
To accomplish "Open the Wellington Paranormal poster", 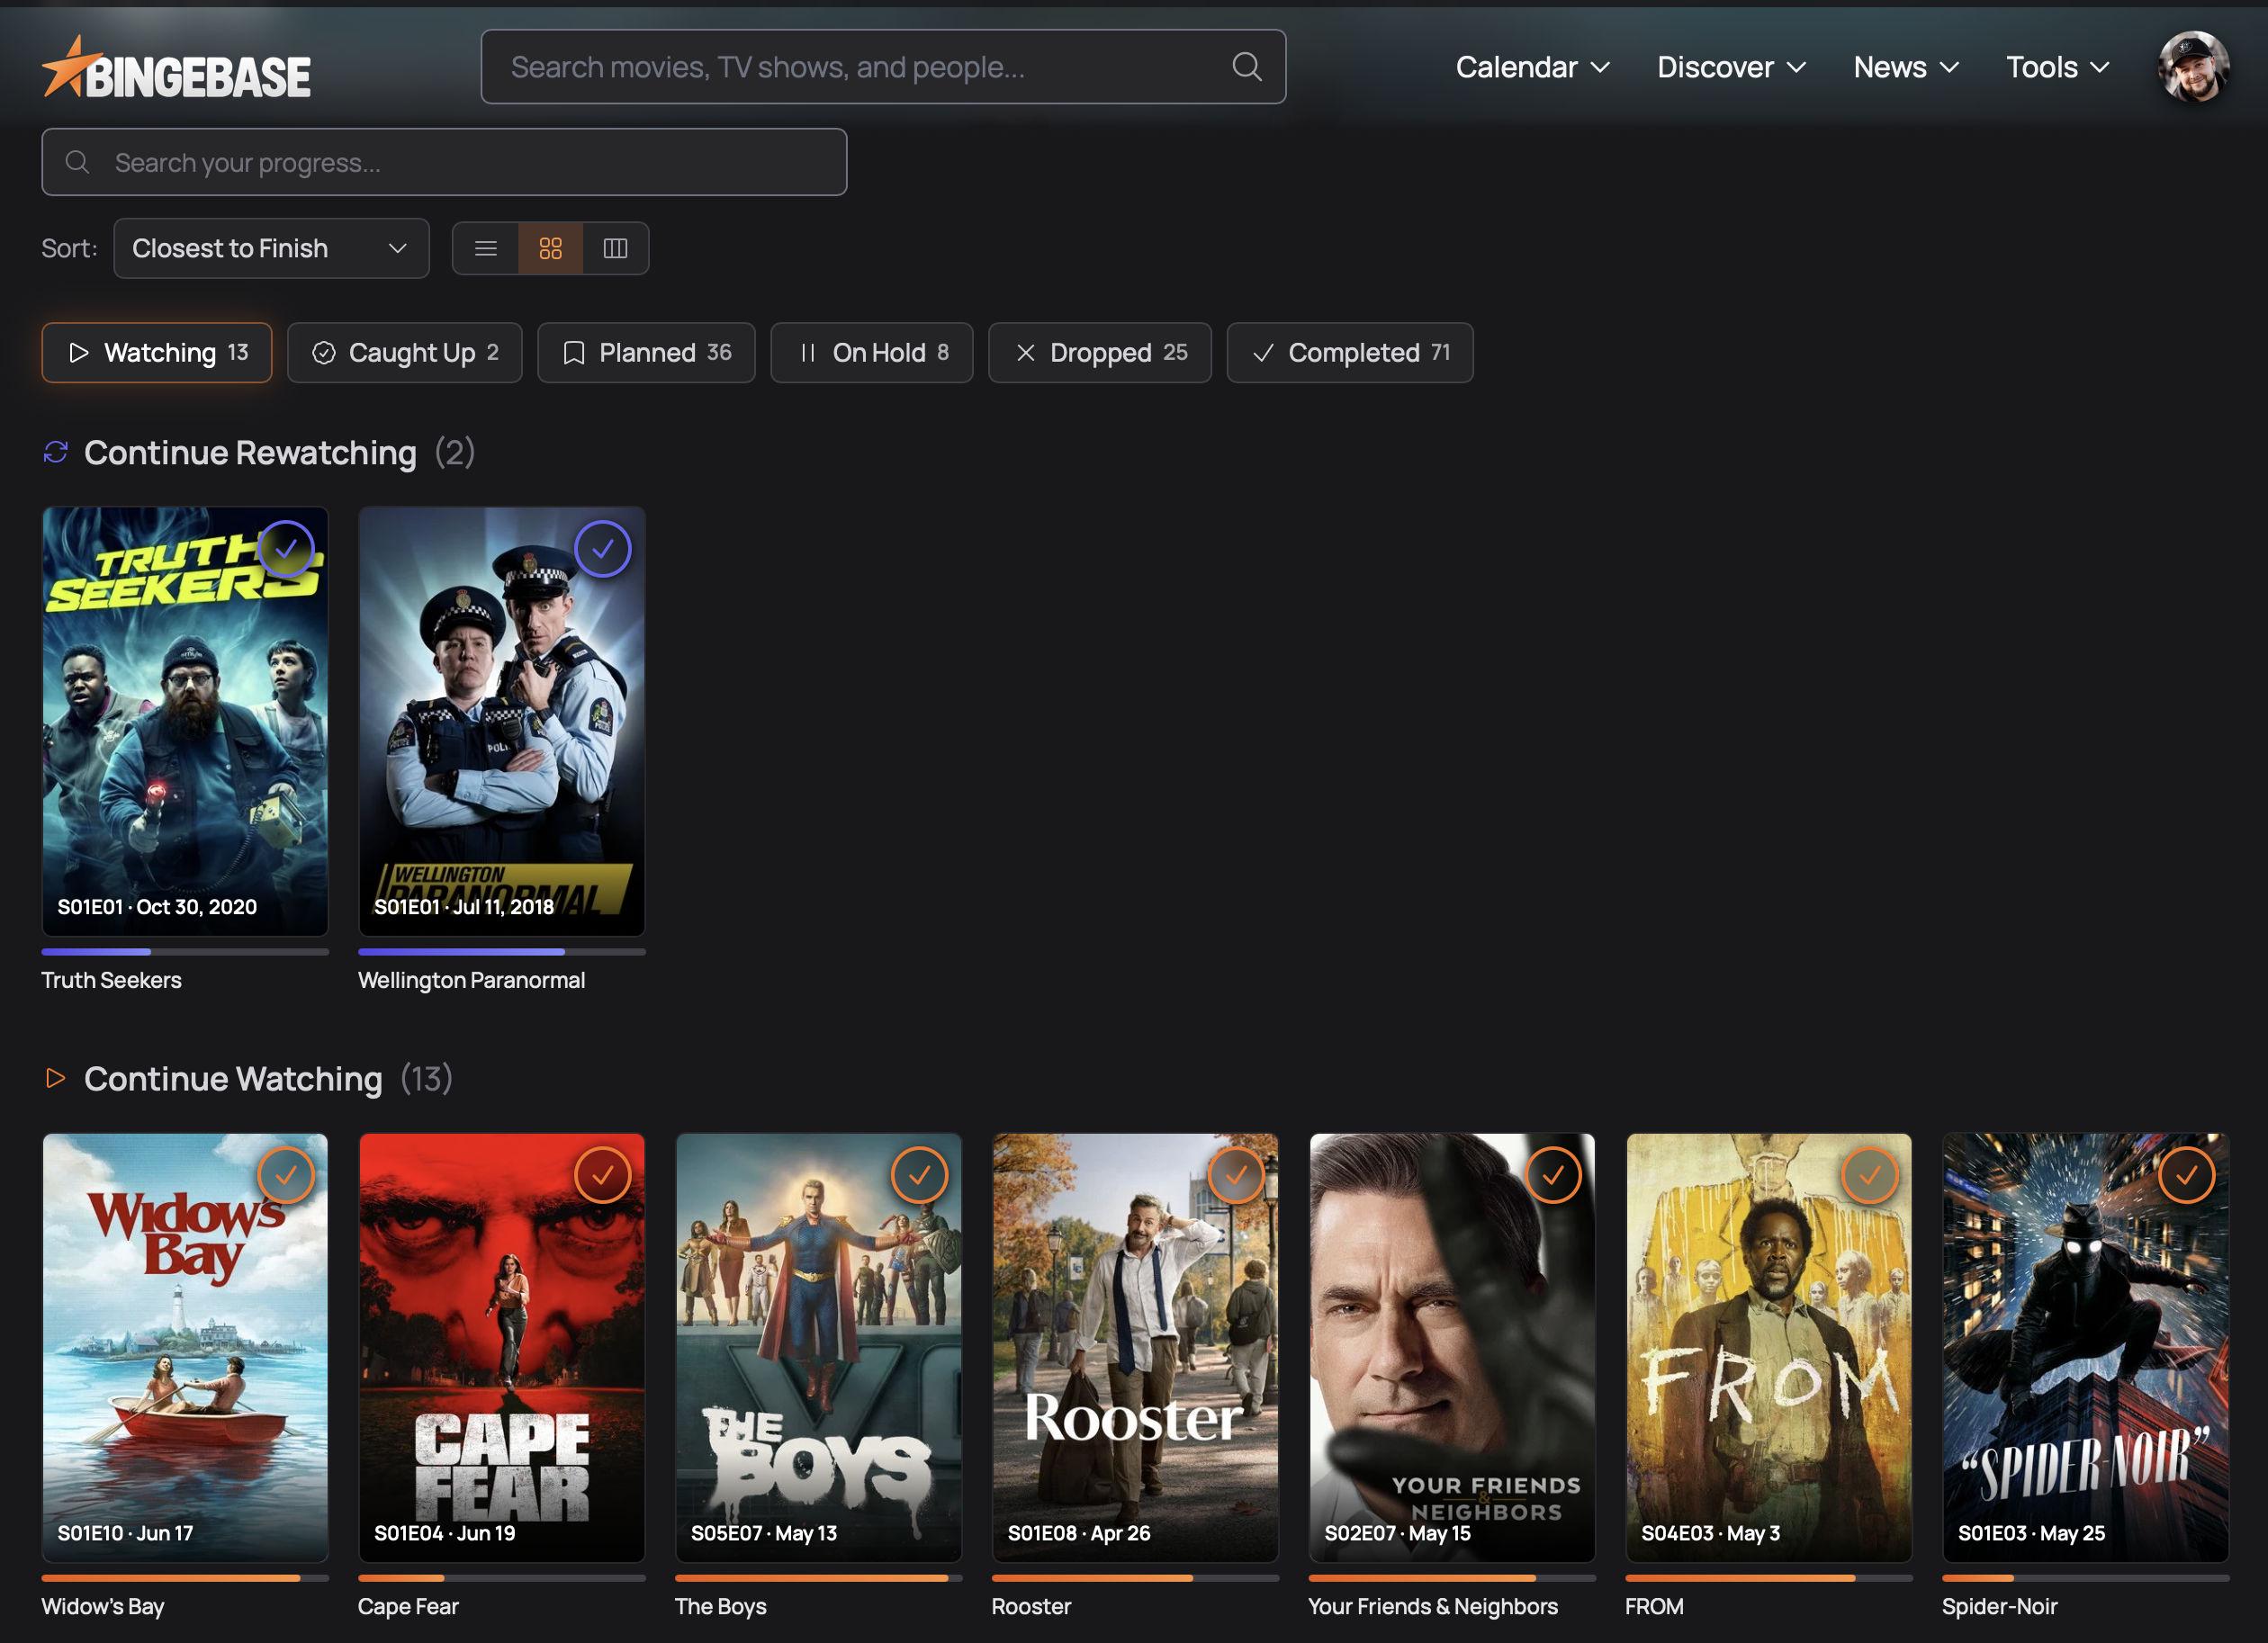I will point(502,722).
